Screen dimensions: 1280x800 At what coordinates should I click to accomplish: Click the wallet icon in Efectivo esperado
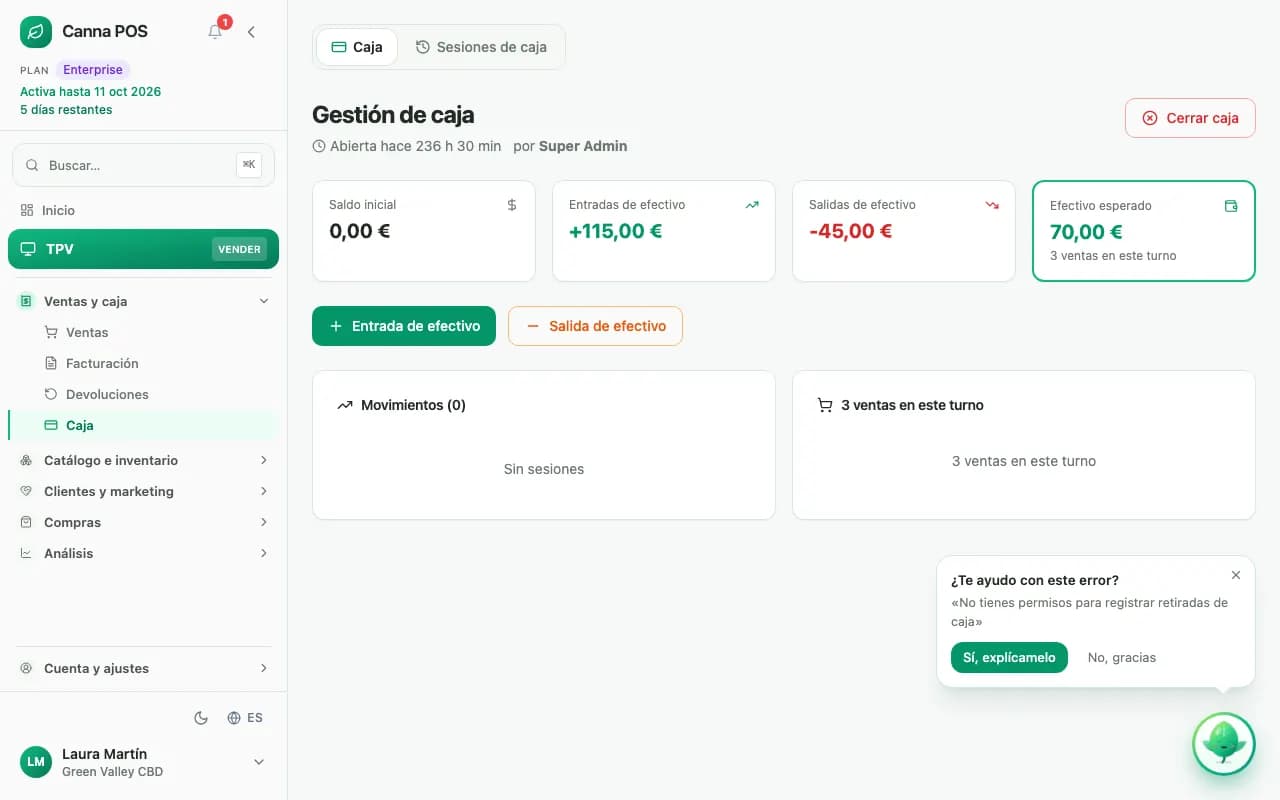(x=1231, y=206)
